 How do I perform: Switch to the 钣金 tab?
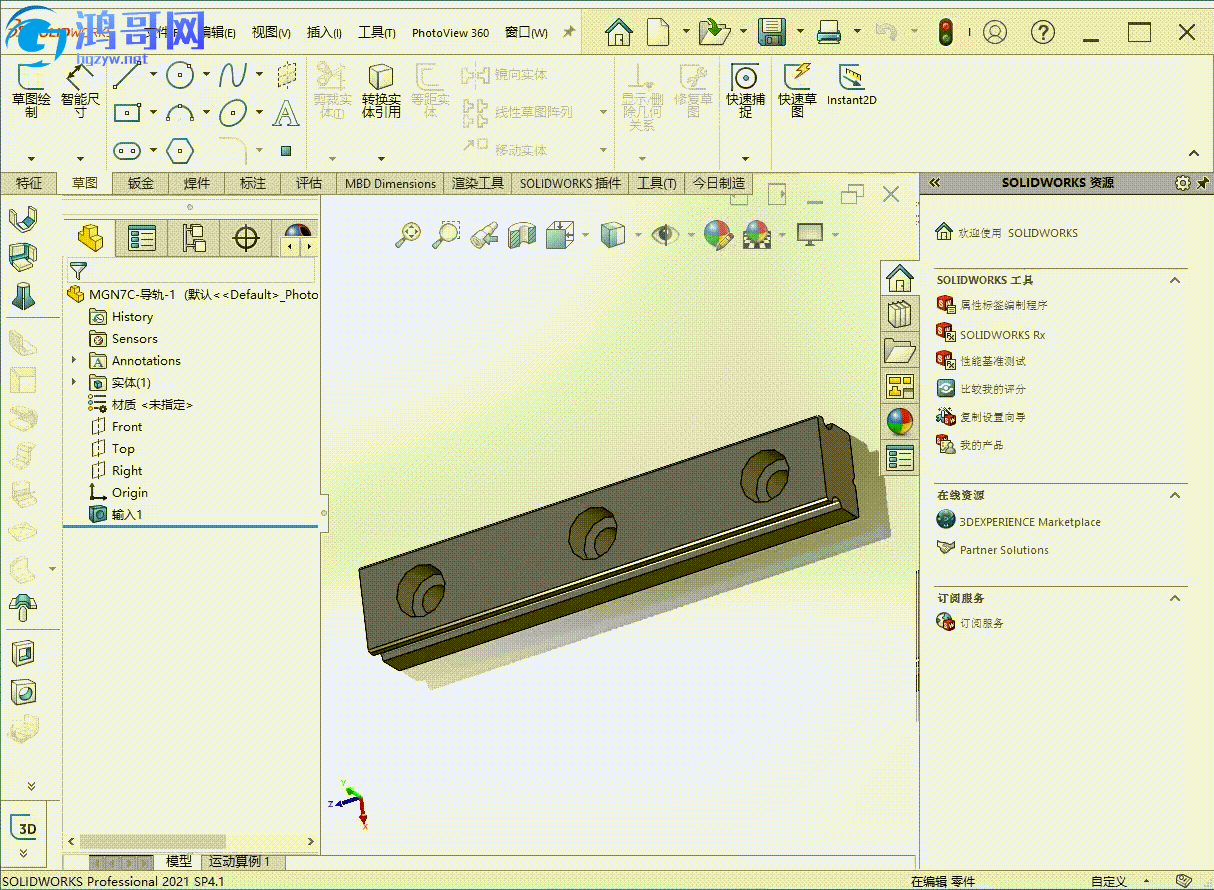coord(141,183)
